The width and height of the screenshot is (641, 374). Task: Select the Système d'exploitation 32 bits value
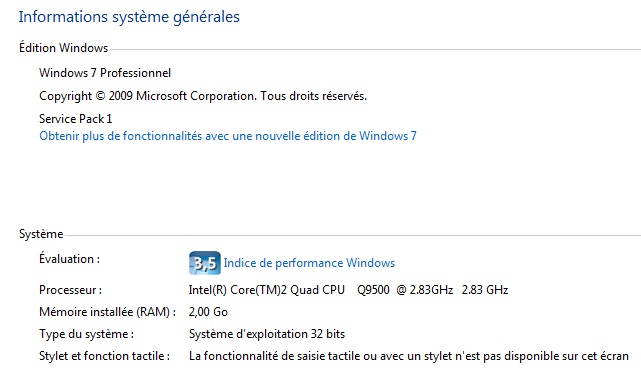267,334
